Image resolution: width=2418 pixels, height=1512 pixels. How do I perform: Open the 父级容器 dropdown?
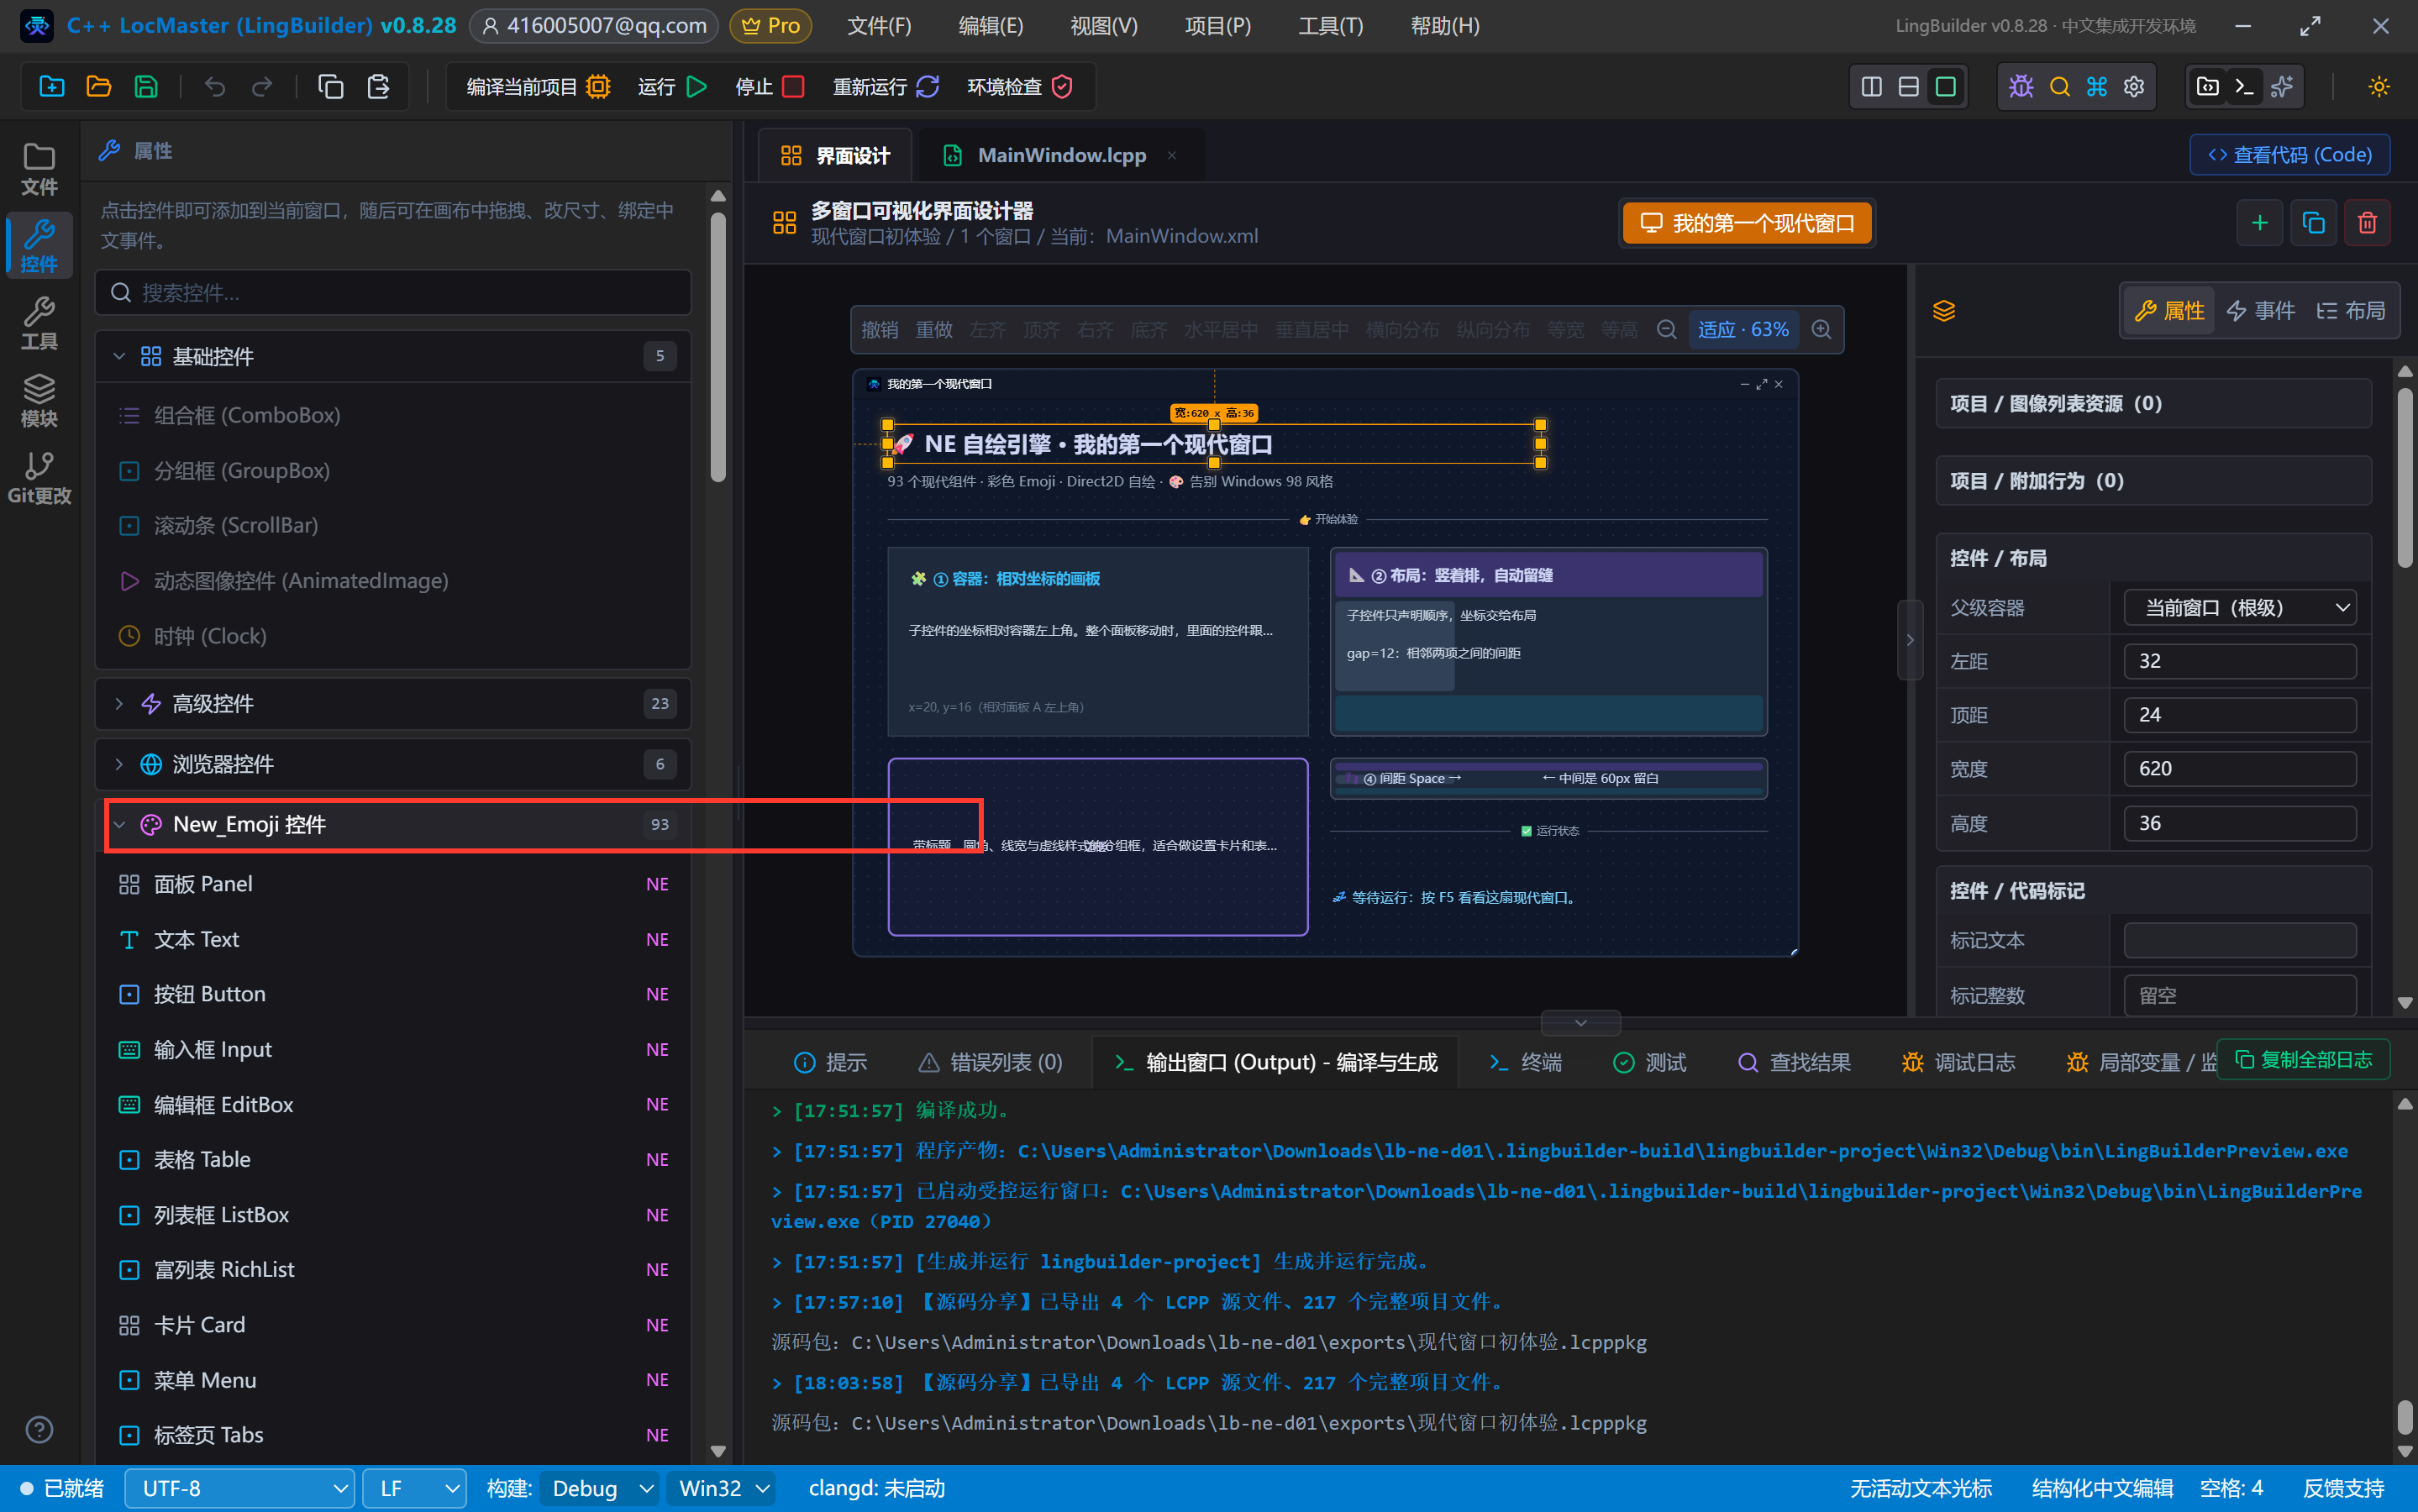coord(2239,607)
